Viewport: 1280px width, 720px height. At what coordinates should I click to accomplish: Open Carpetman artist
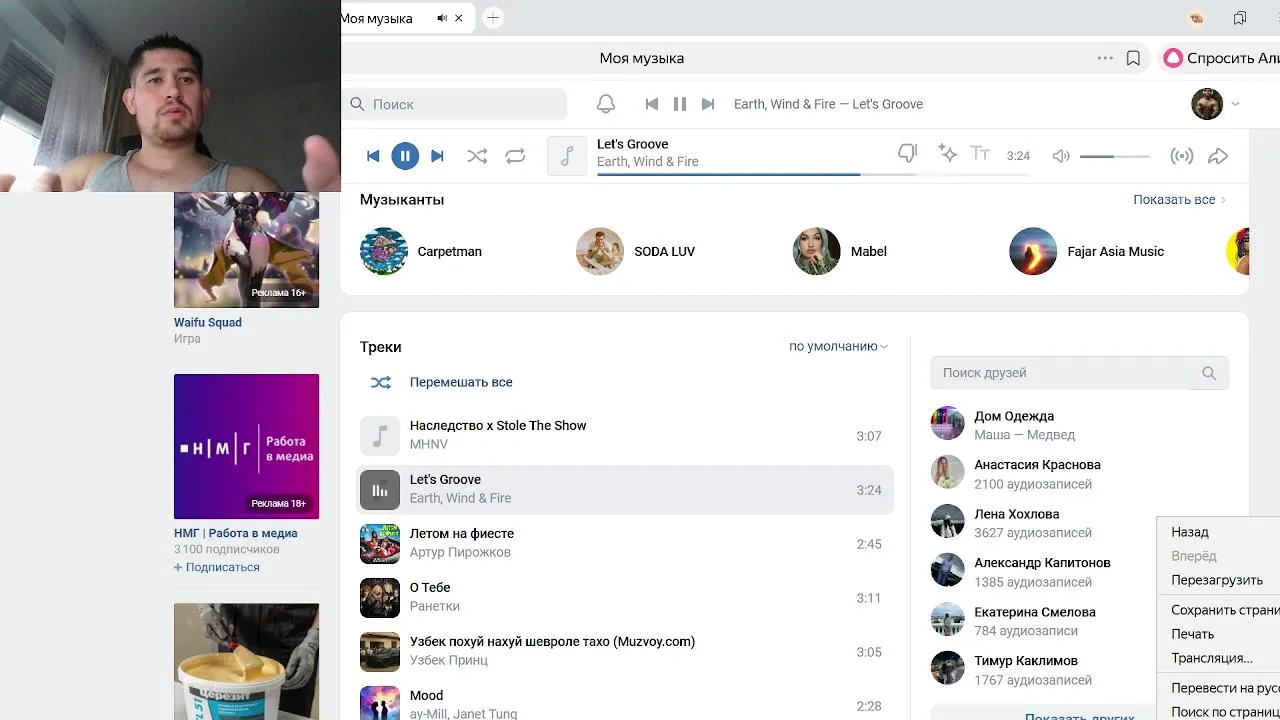[421, 251]
